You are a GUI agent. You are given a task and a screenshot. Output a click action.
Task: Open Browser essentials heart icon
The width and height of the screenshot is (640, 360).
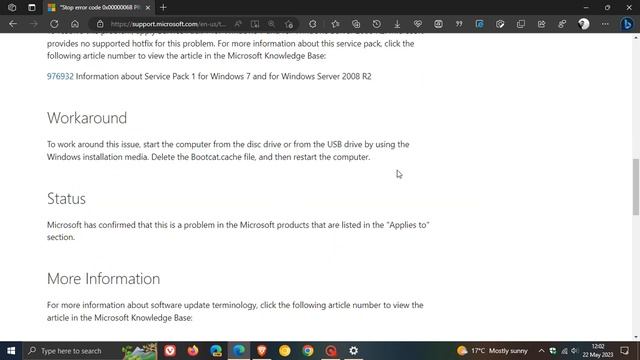tap(418, 24)
